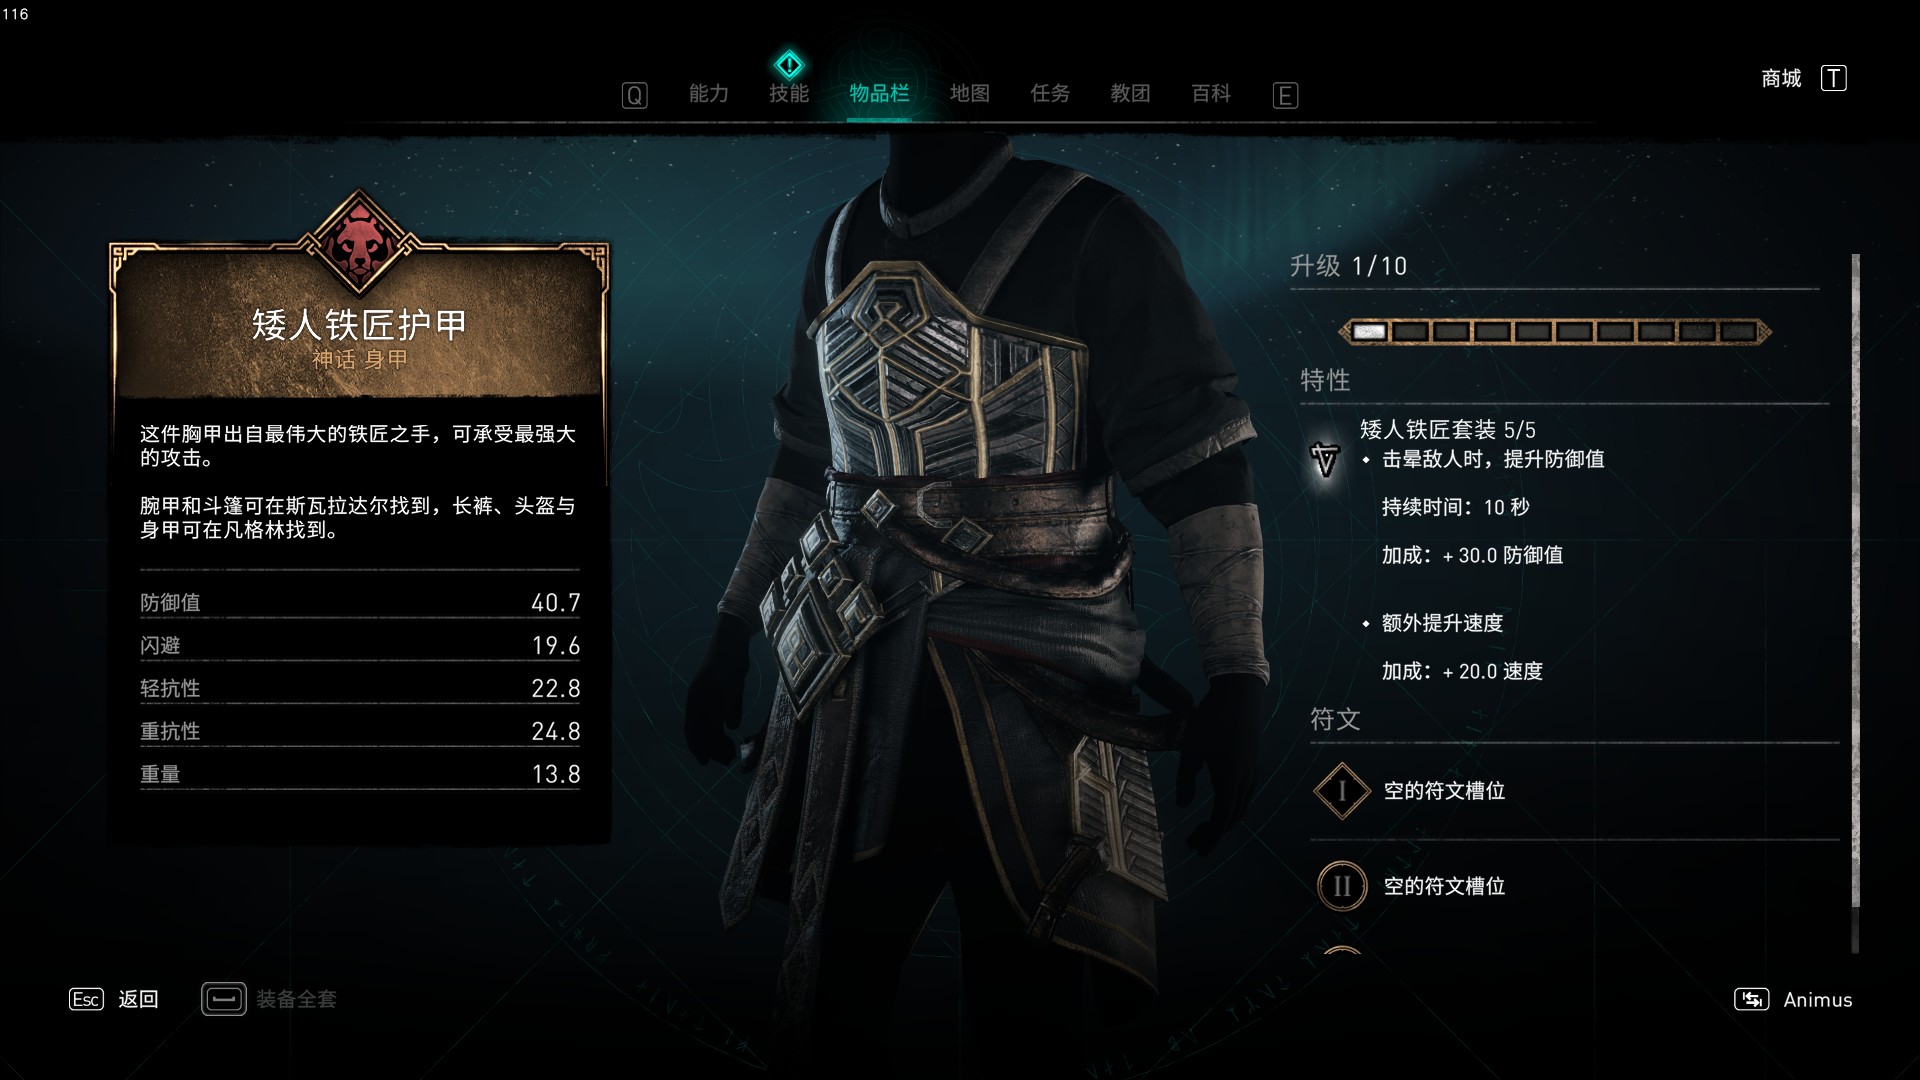Open the 任务 tab

(1050, 94)
